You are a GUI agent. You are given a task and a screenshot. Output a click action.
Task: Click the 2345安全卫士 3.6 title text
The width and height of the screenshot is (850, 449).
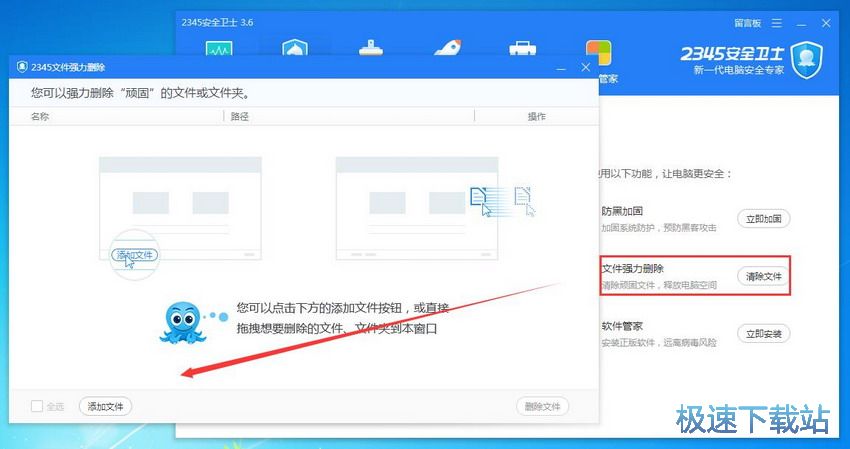pyautogui.click(x=217, y=23)
